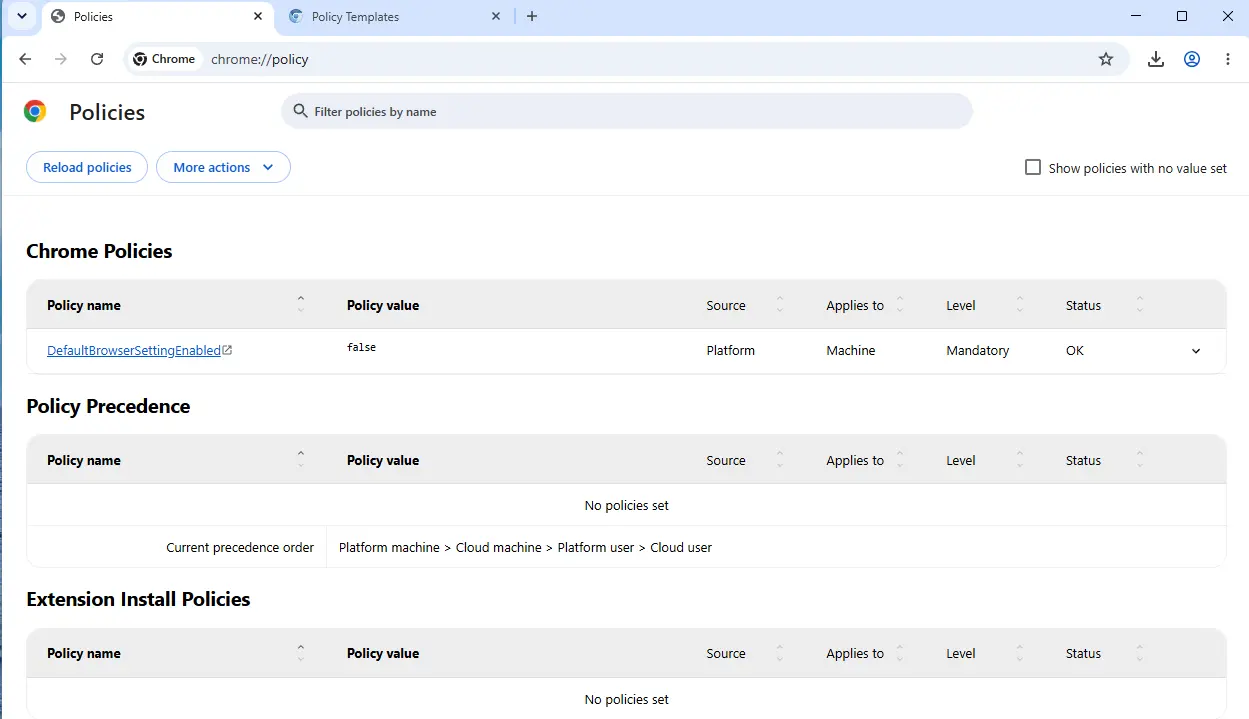The image size is (1249, 719).
Task: Minimize the Chrome window
Action: (1136, 16)
